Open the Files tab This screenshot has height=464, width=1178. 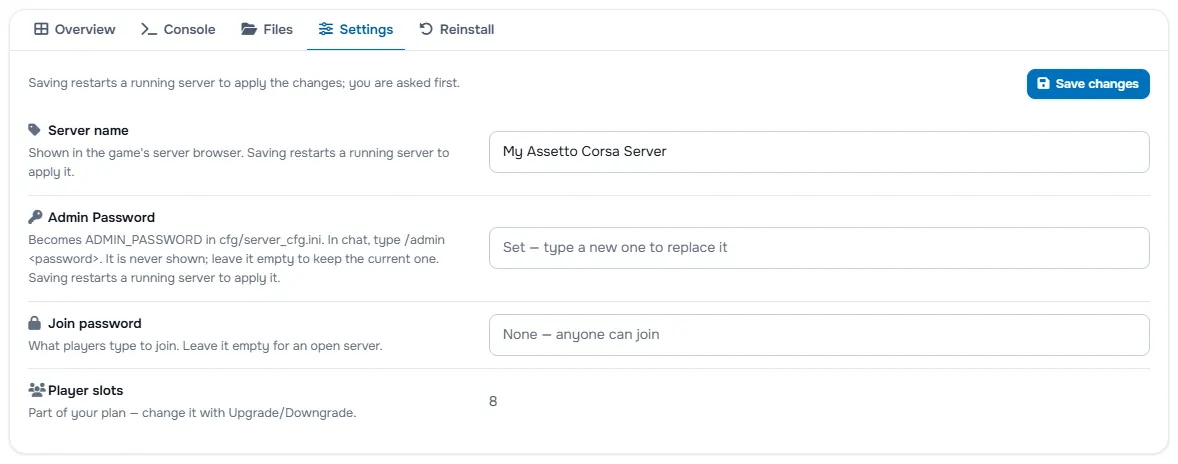point(267,29)
